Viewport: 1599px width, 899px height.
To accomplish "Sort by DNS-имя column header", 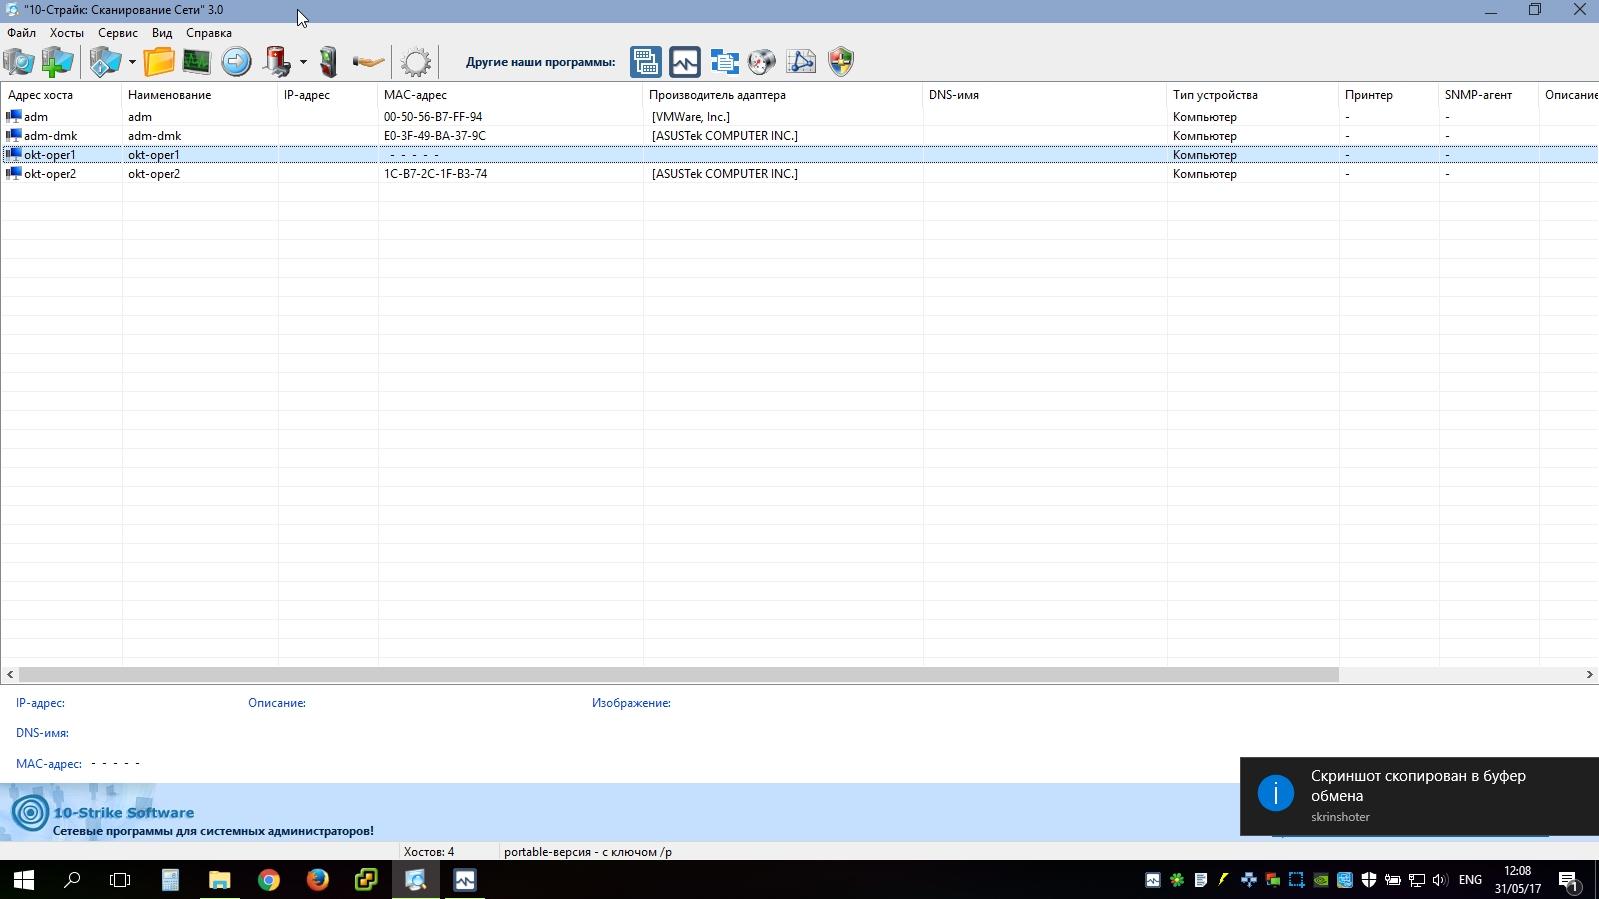I will [1045, 95].
